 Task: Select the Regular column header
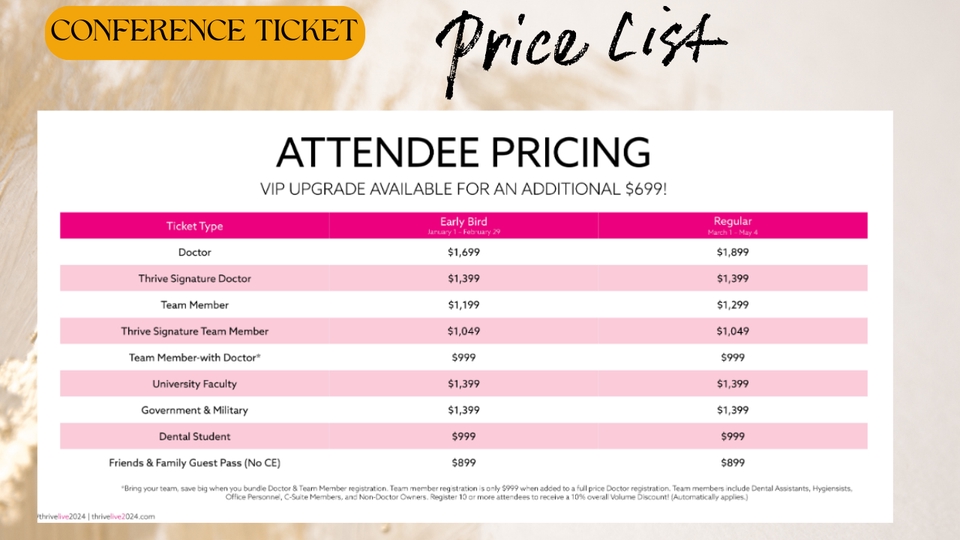(x=732, y=224)
